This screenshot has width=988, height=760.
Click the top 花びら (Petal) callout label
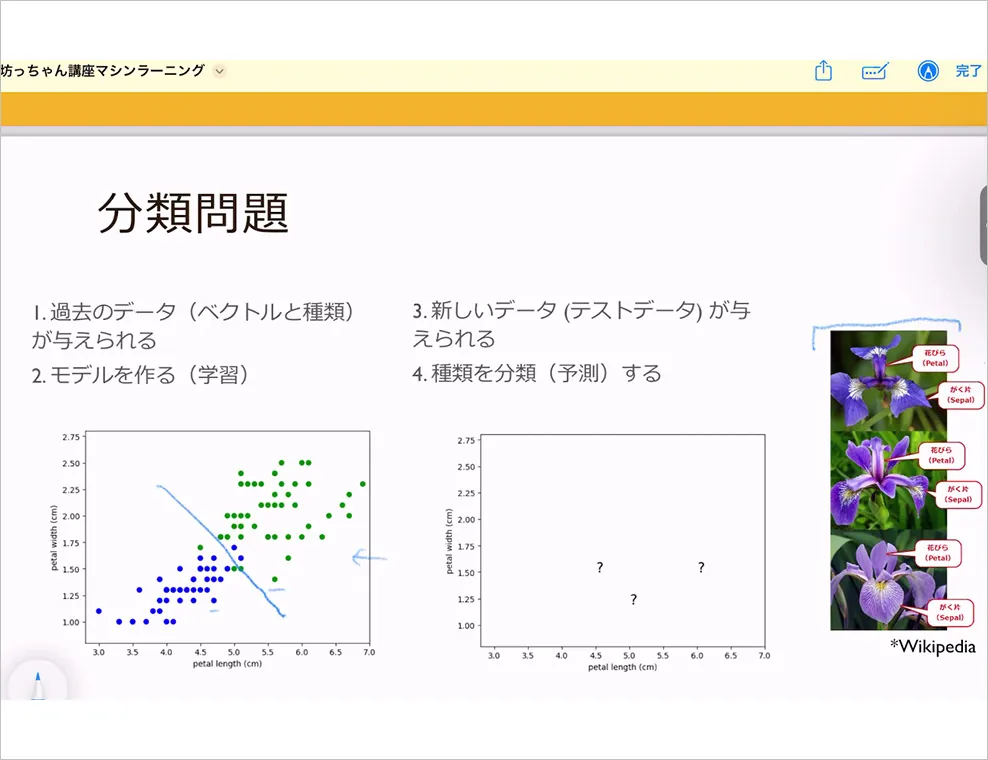[935, 358]
